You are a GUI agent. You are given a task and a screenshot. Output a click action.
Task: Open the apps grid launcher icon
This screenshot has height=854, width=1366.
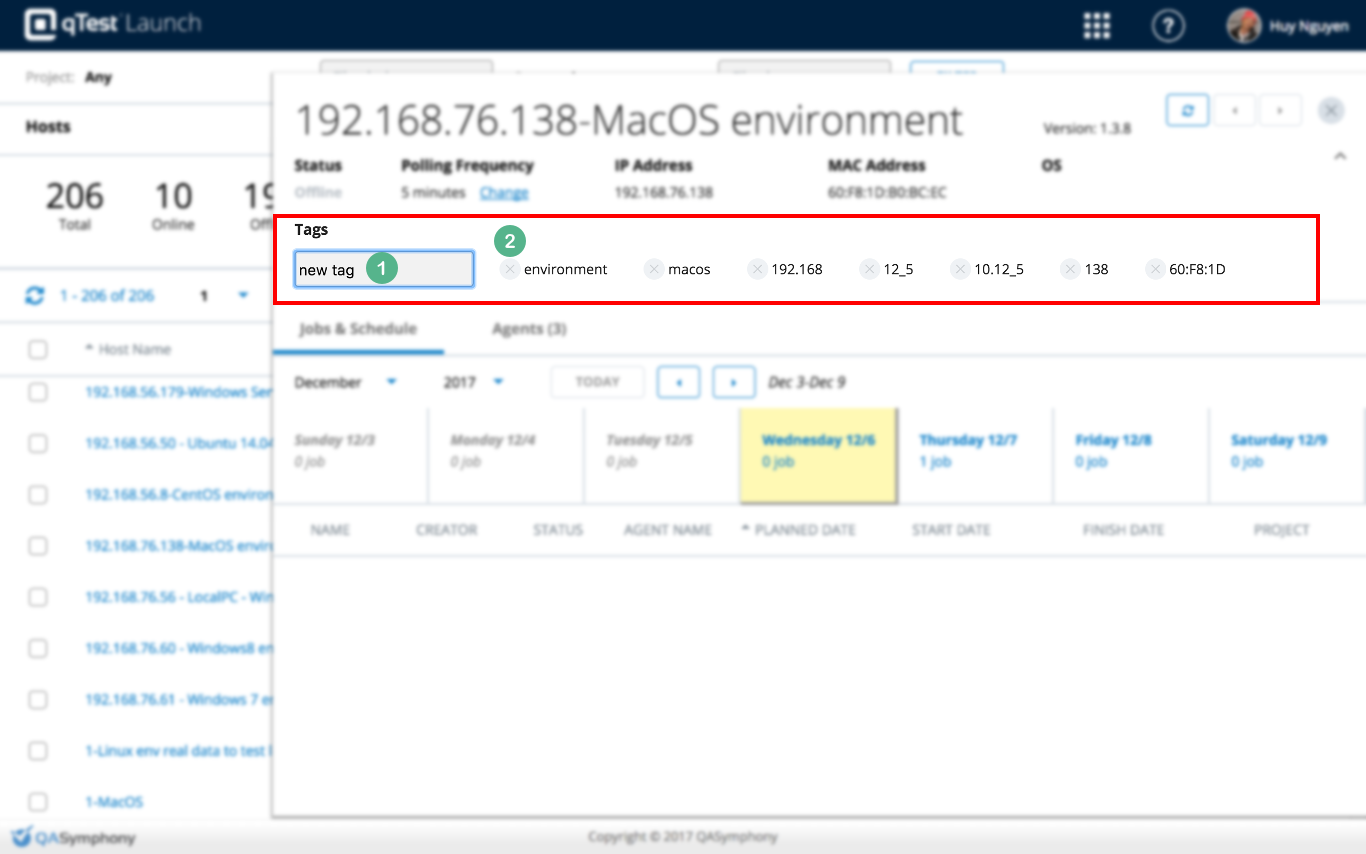[x=1097, y=26]
